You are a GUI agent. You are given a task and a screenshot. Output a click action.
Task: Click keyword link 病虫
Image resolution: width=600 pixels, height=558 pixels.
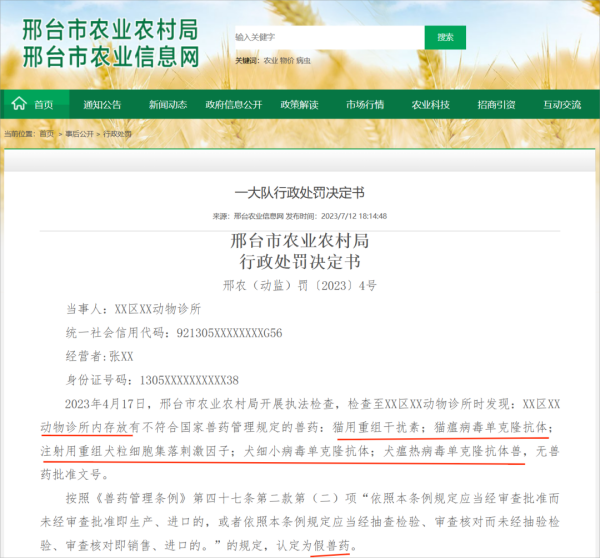coord(303,61)
